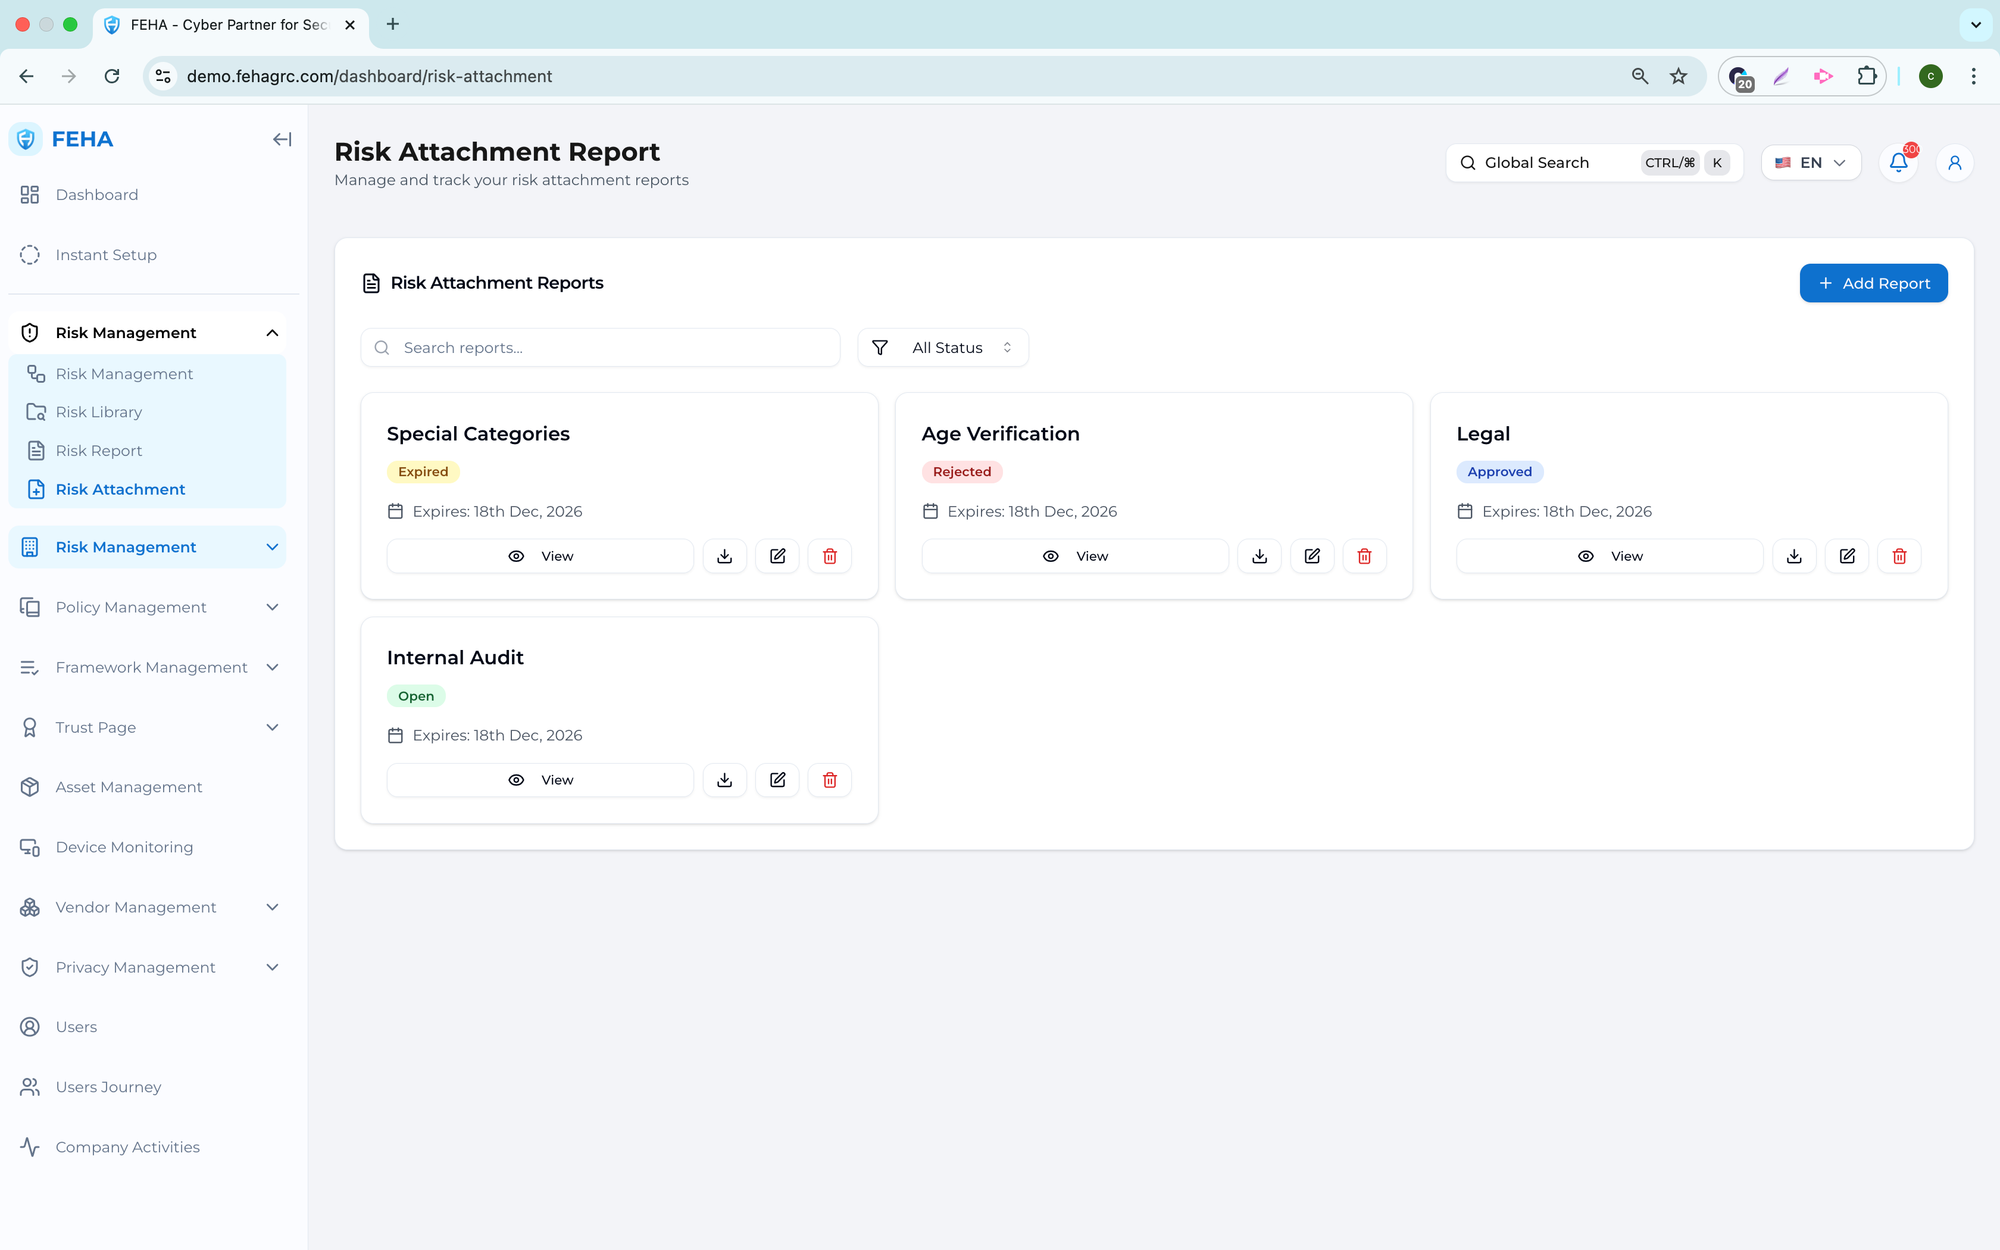Open the EN language selector

(1810, 163)
